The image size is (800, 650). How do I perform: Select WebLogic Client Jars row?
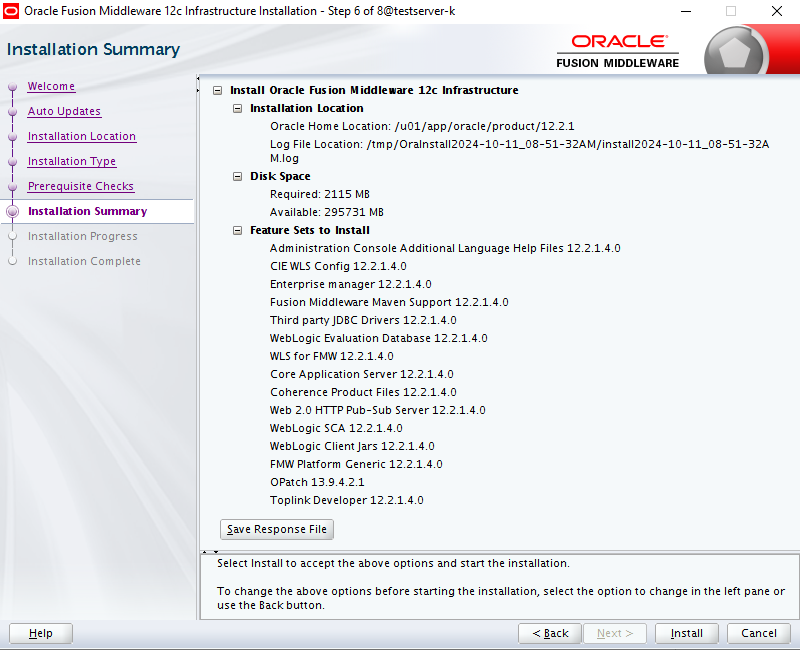pyautogui.click(x=352, y=446)
